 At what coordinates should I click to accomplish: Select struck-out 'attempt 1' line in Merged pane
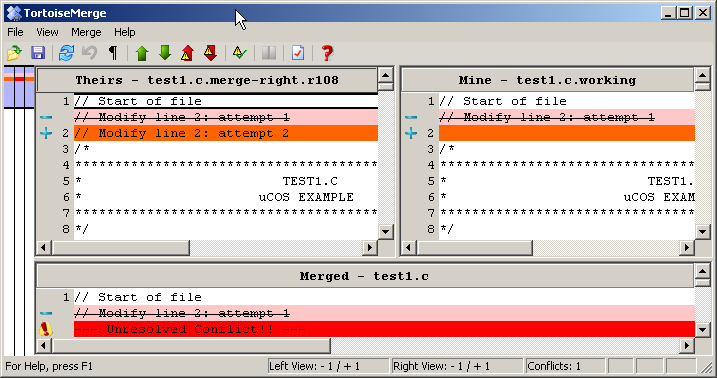(384, 313)
